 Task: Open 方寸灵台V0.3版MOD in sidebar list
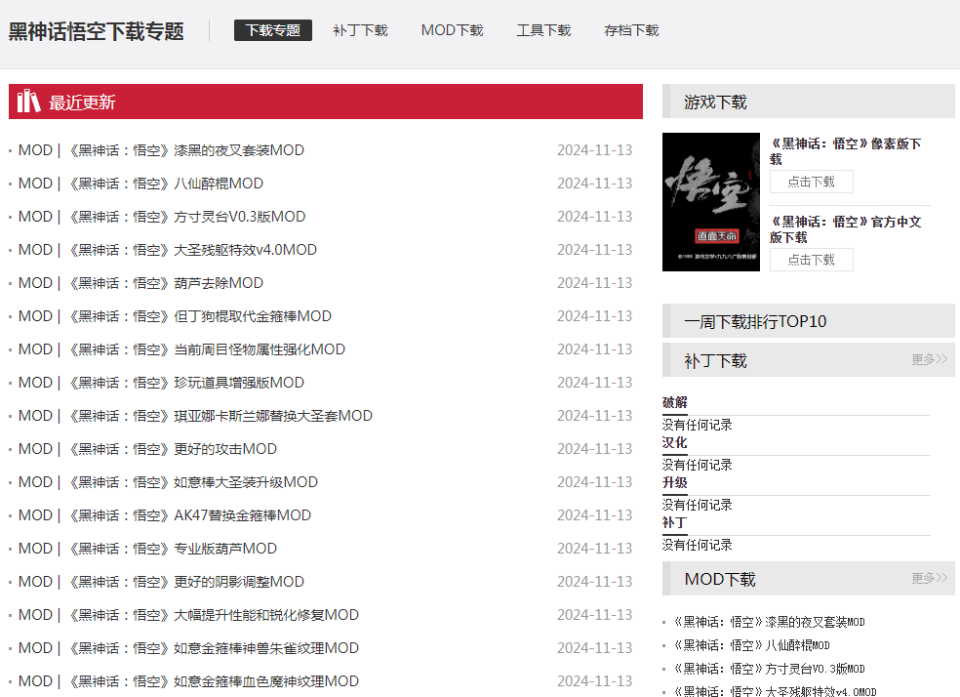(x=768, y=668)
